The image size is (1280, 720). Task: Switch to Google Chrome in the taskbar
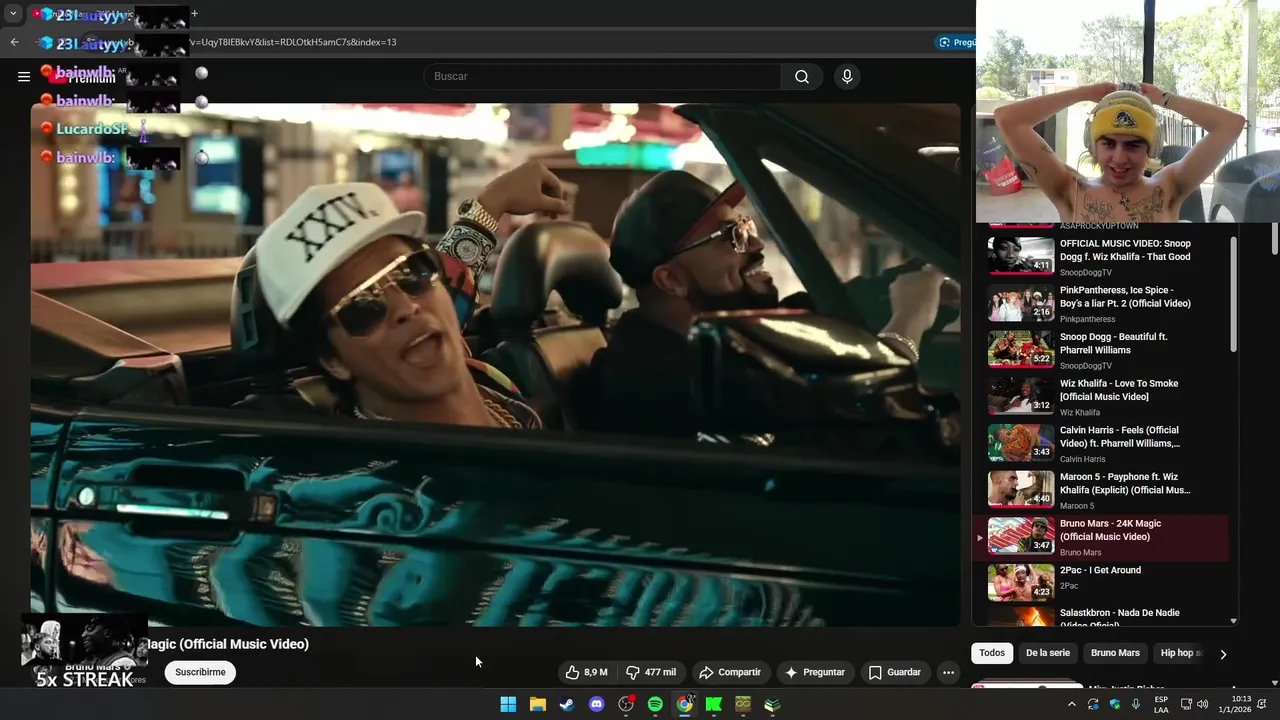pyautogui.click(x=684, y=704)
